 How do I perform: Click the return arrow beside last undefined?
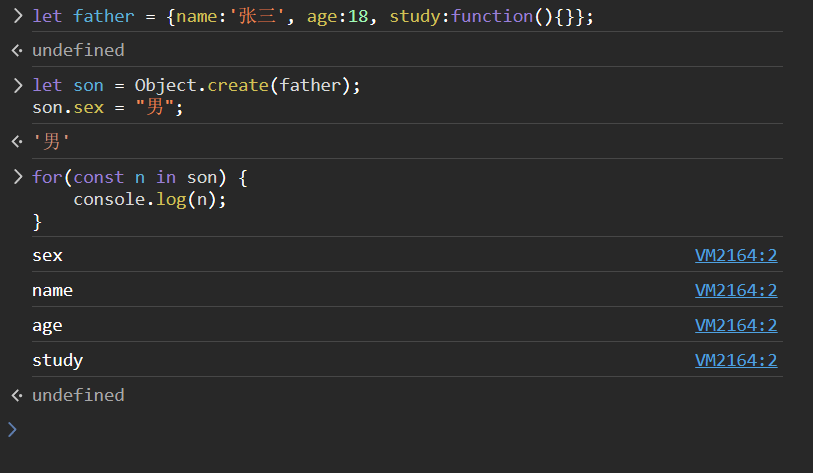(17, 395)
